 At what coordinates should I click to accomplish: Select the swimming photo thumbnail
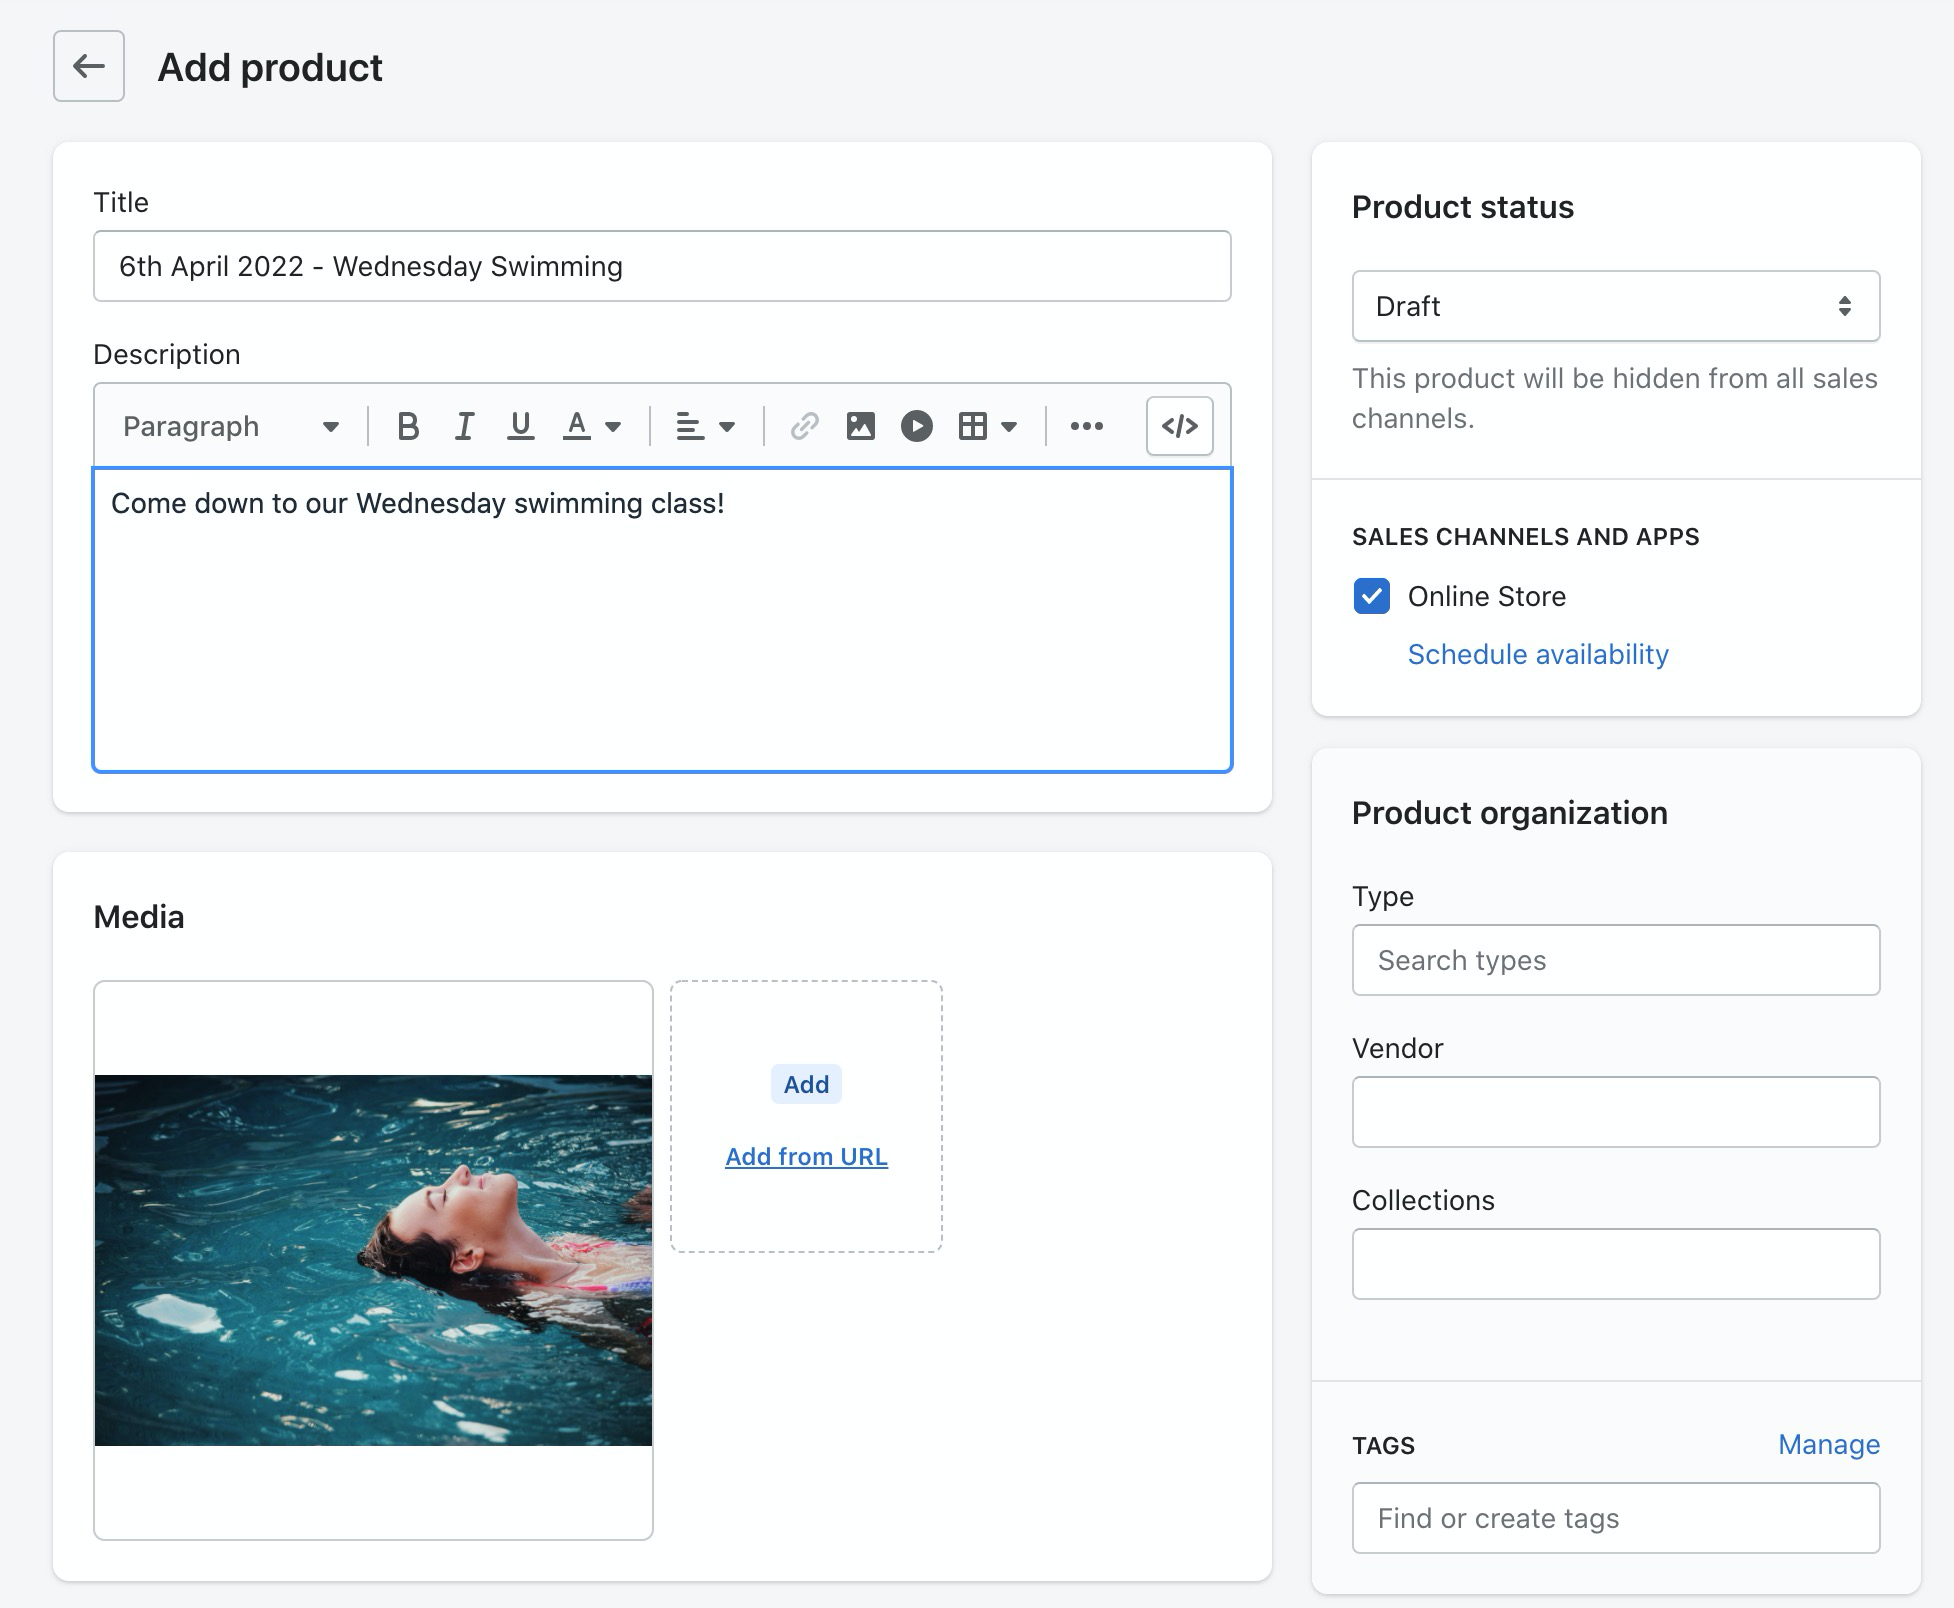373,1260
